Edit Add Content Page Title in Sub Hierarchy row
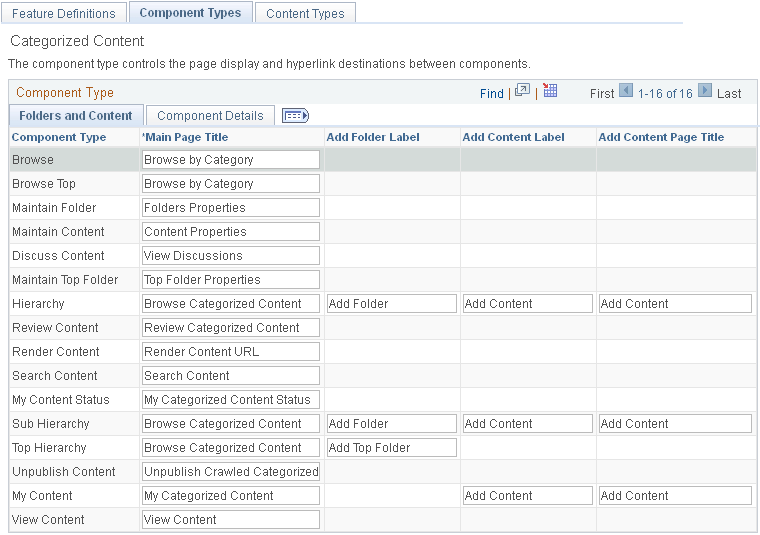 click(x=675, y=424)
